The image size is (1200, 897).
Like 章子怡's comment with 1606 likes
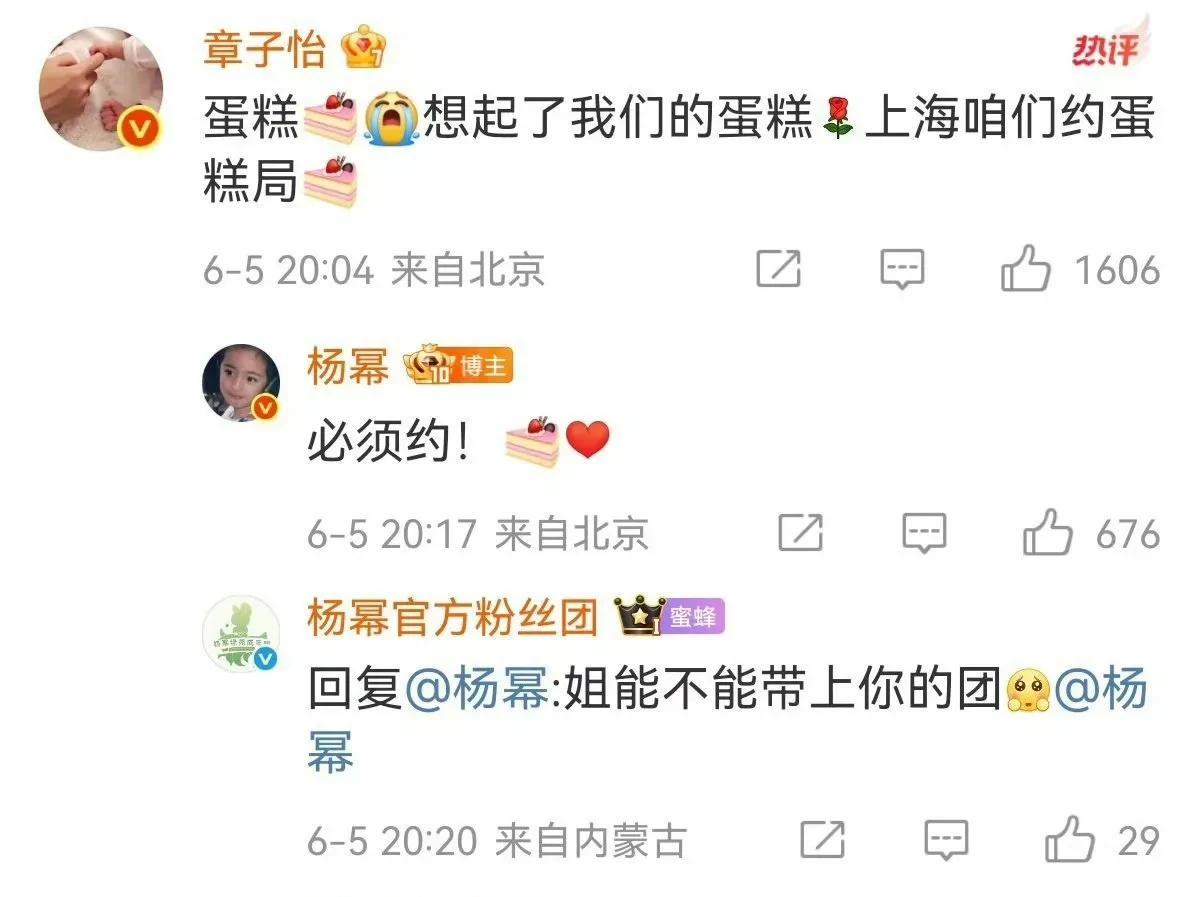[1025, 269]
